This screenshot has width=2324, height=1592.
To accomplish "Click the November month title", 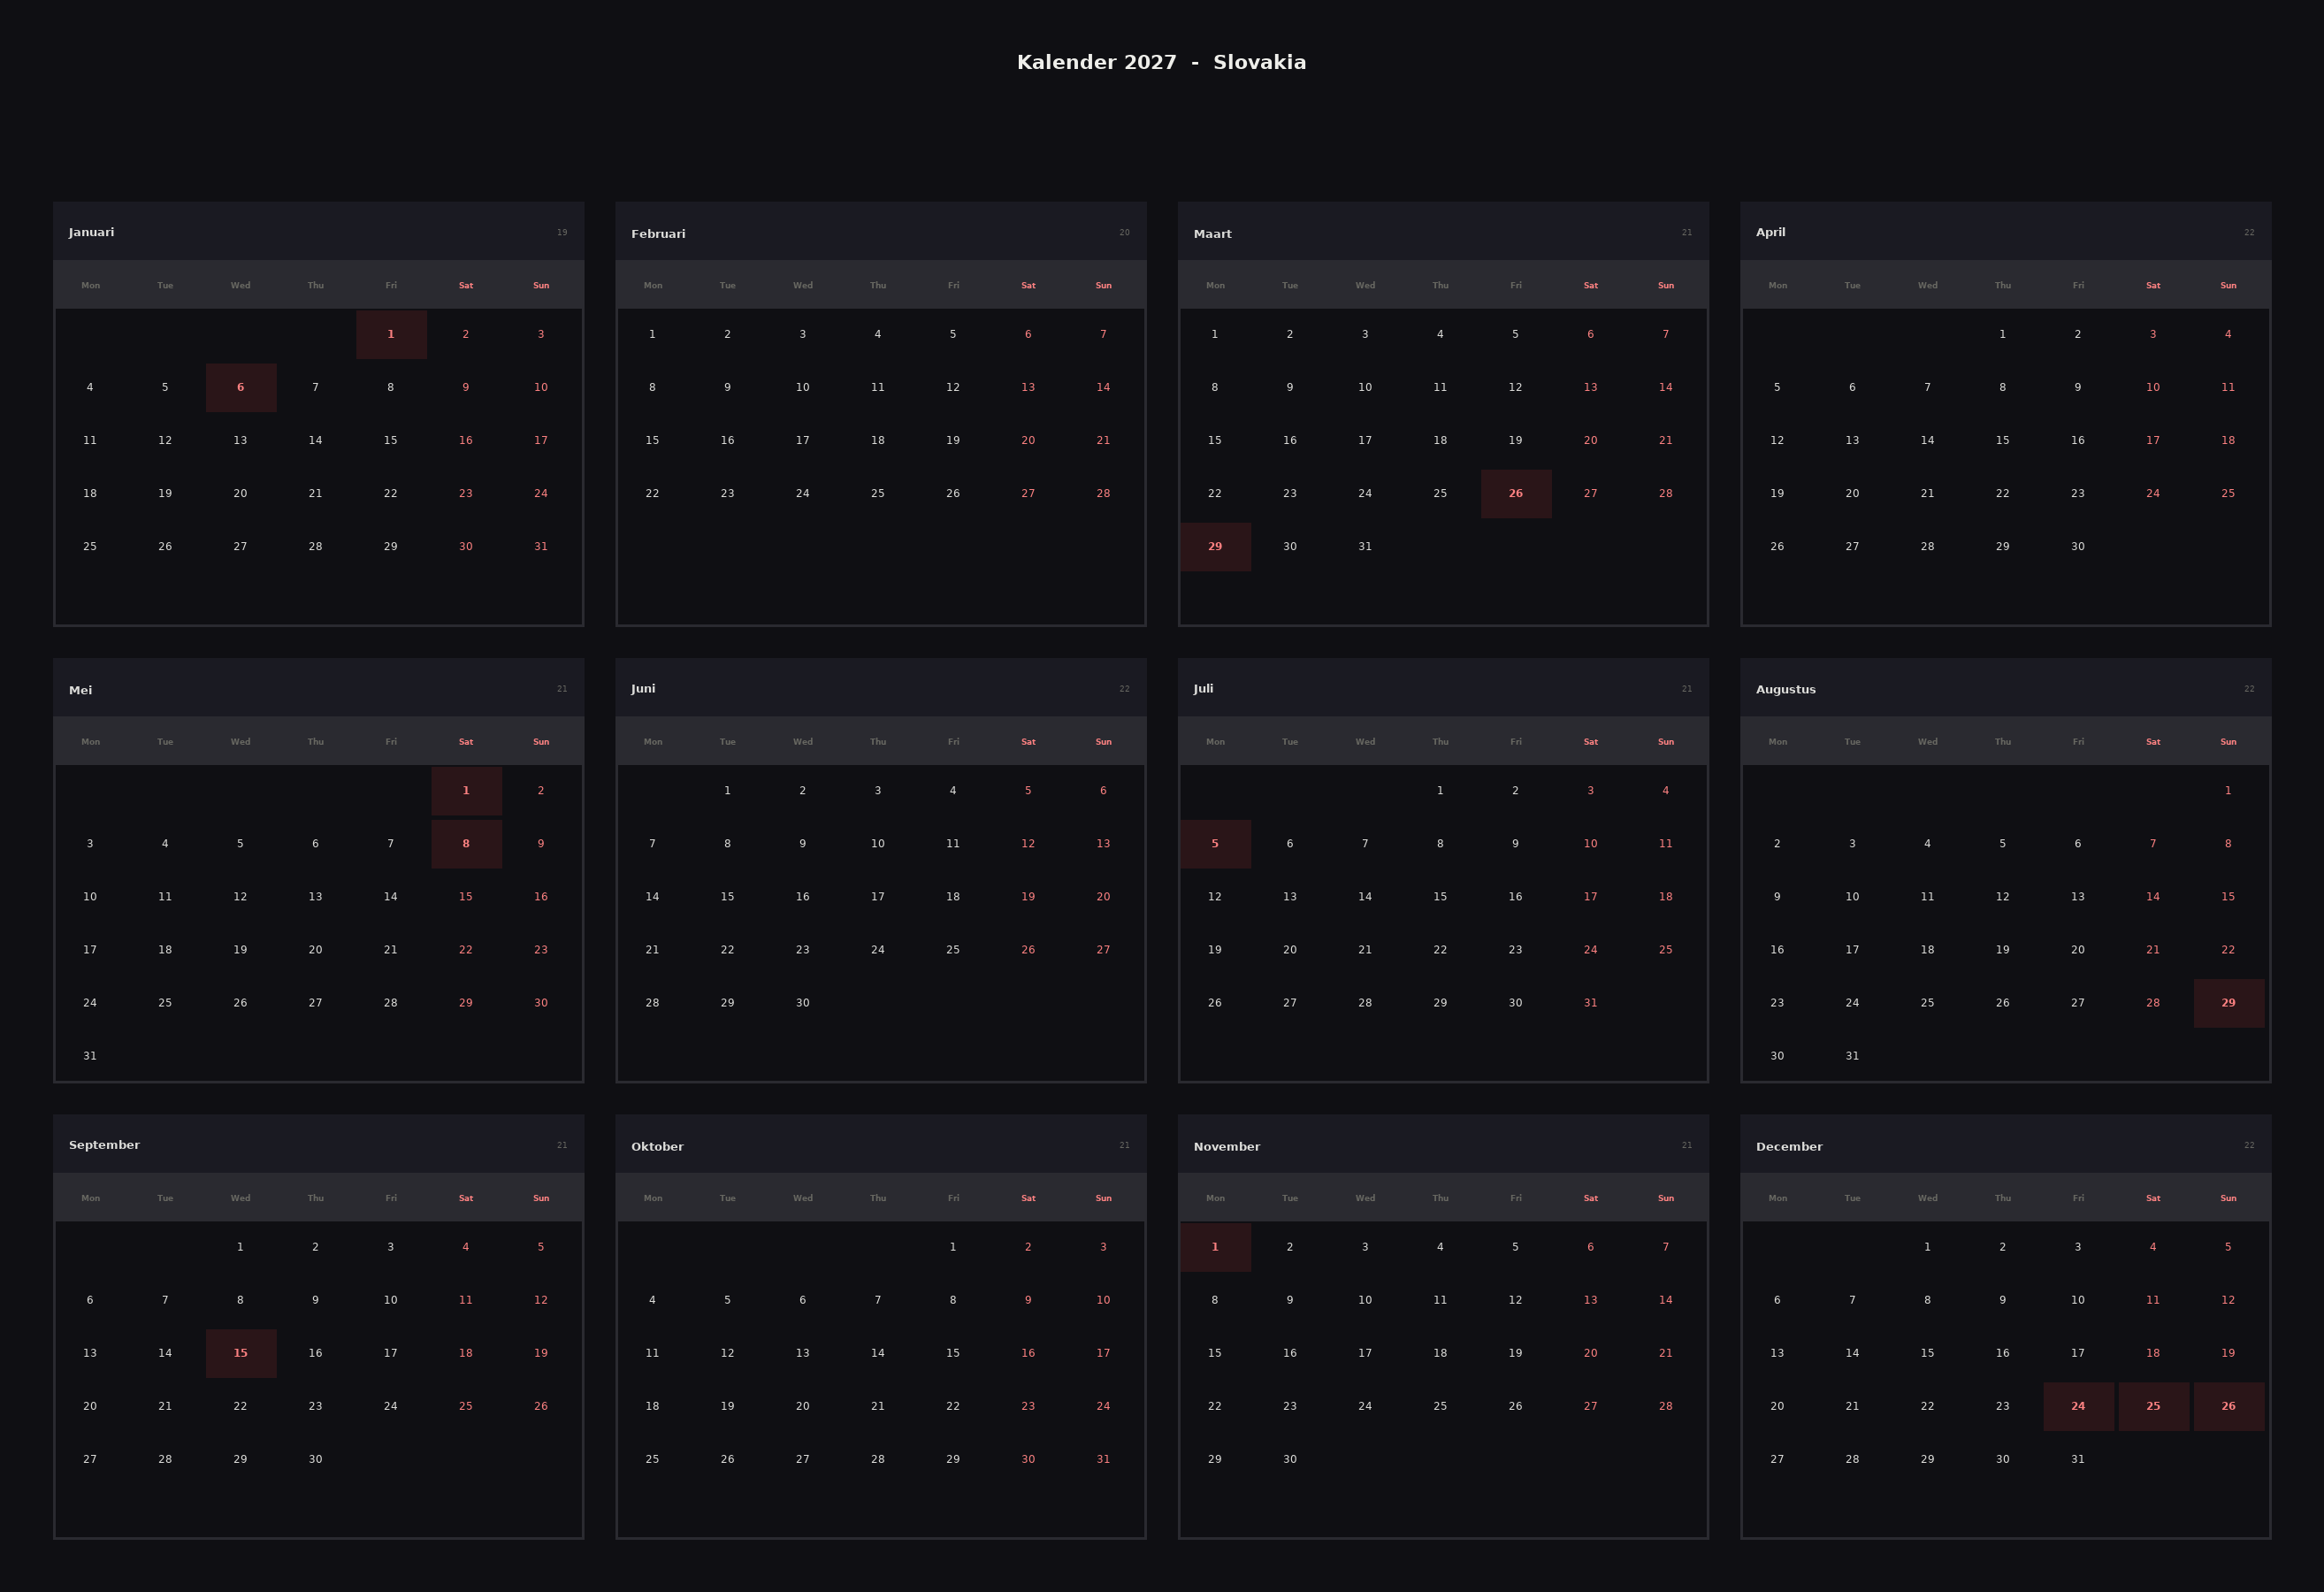I will point(1226,1146).
